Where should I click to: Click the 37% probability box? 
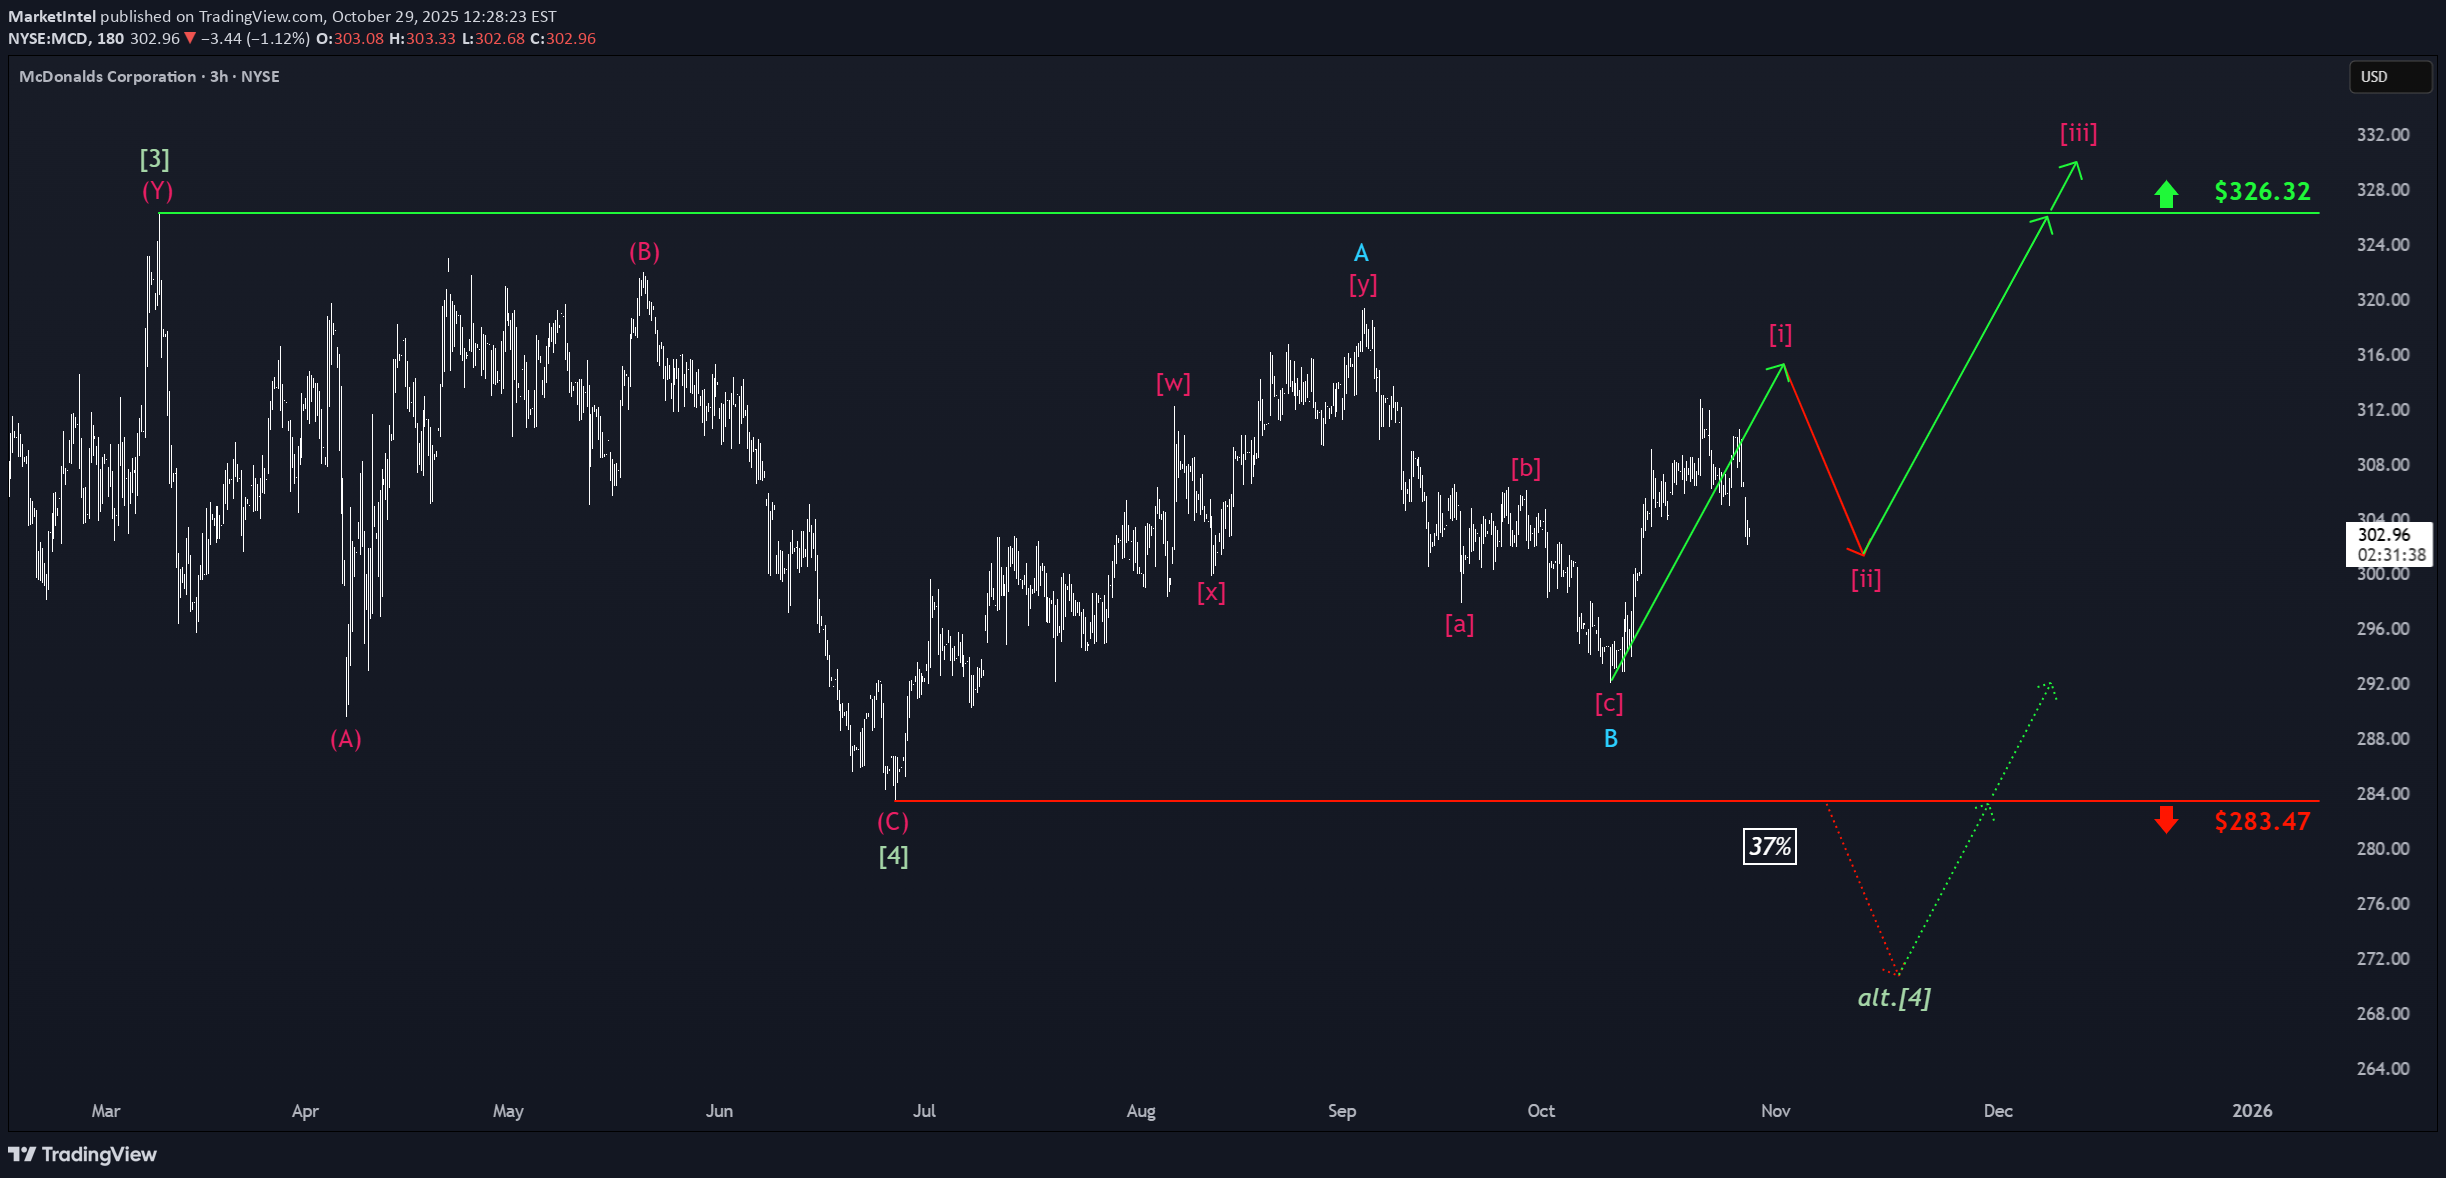pos(1769,847)
